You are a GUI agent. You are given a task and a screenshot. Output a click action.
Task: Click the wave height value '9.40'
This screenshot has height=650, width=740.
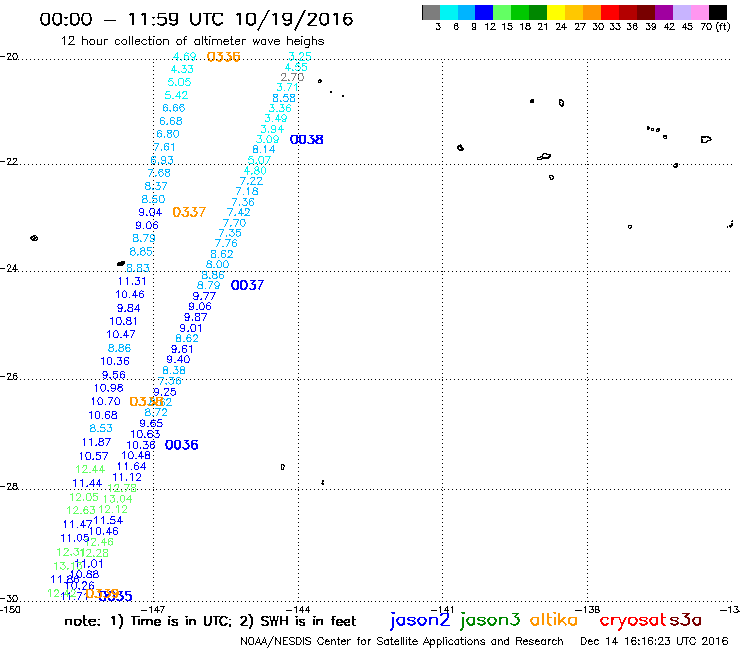(x=178, y=359)
